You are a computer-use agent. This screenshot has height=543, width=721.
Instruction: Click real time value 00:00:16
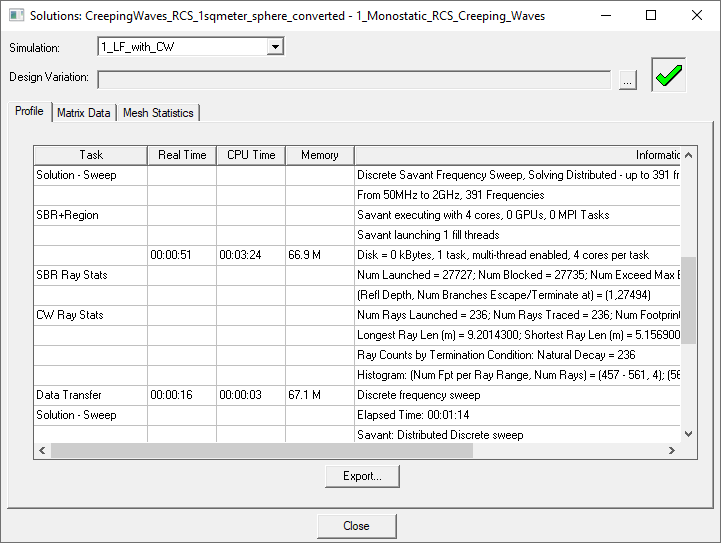(182, 395)
